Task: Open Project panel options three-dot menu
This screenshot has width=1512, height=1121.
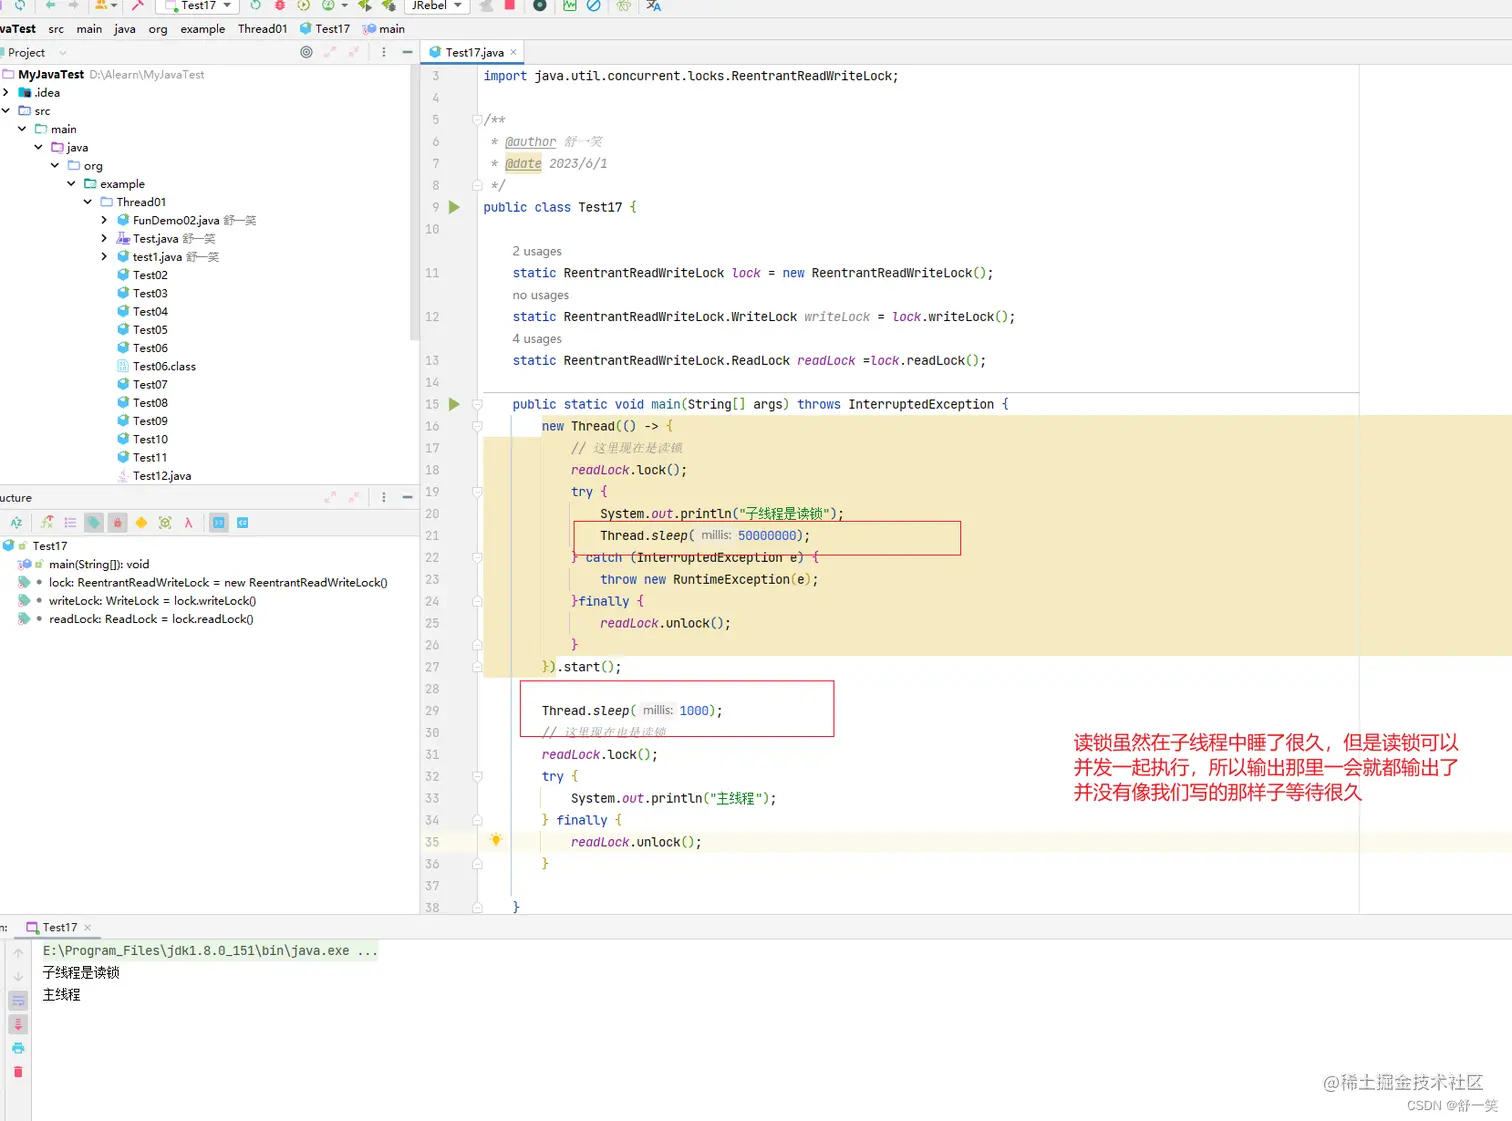Action: click(x=384, y=52)
